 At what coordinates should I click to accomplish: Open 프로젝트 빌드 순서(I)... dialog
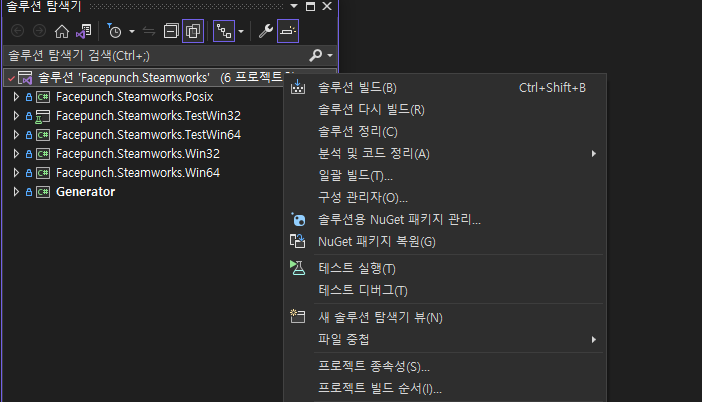point(445,388)
